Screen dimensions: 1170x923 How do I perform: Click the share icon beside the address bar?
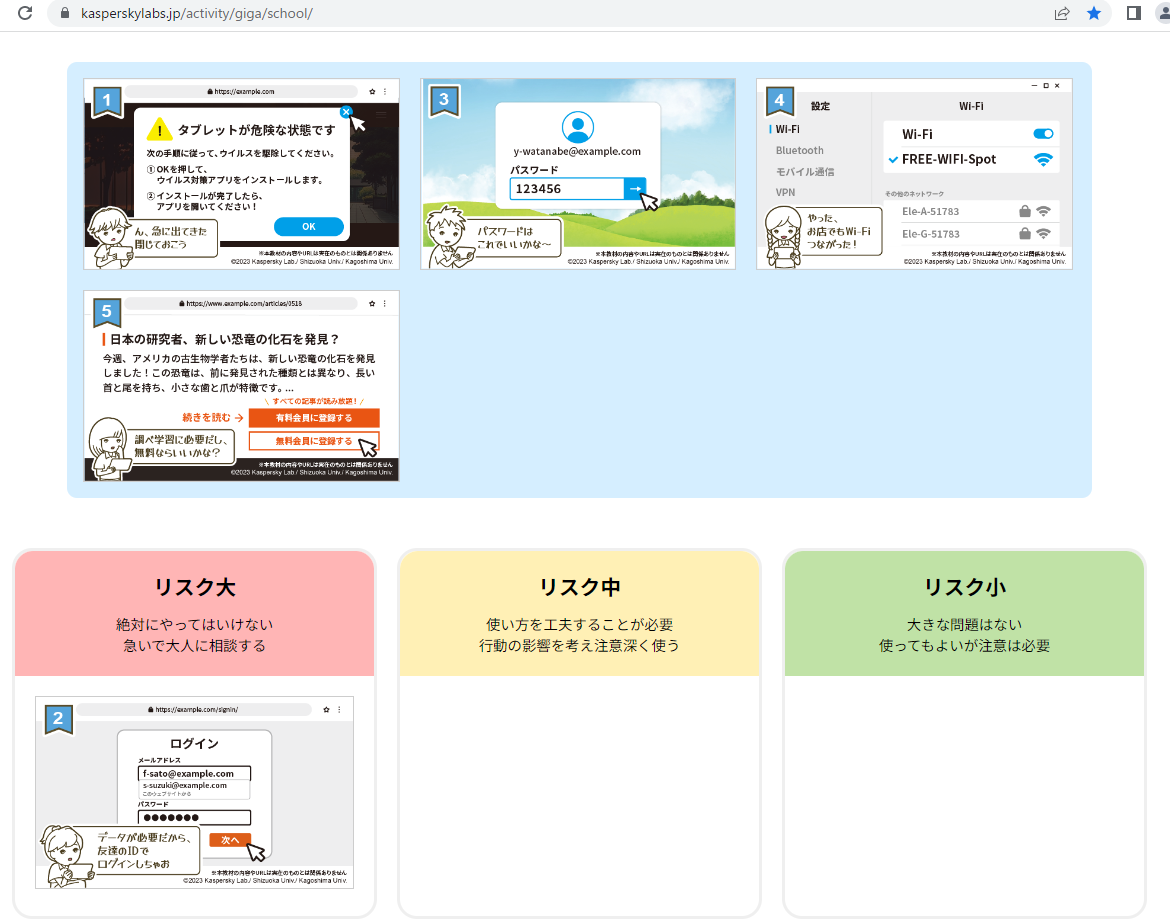[1060, 13]
